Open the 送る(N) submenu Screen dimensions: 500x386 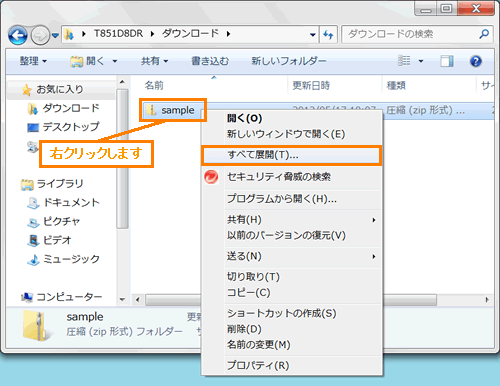292,256
